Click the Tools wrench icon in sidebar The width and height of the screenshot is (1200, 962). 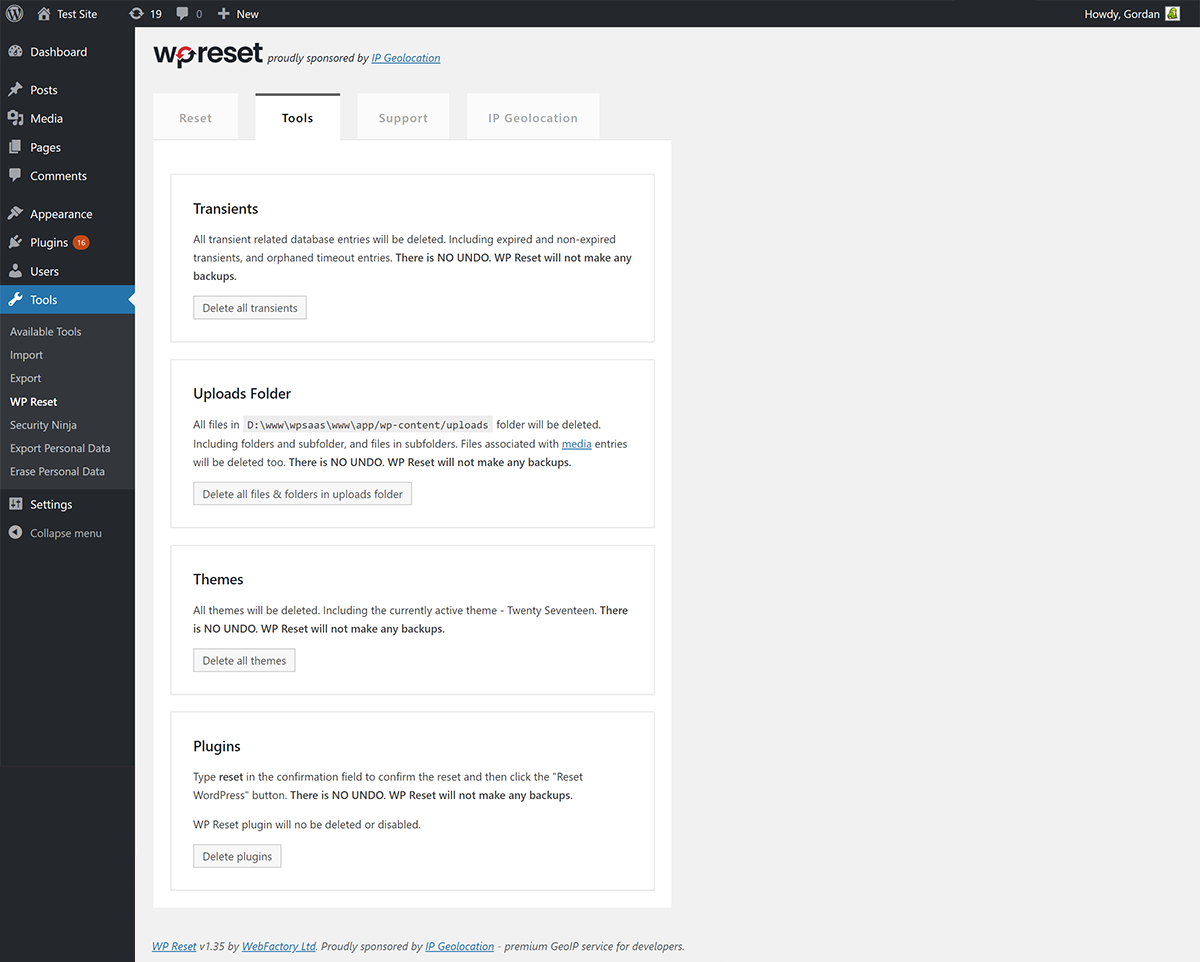(x=15, y=300)
